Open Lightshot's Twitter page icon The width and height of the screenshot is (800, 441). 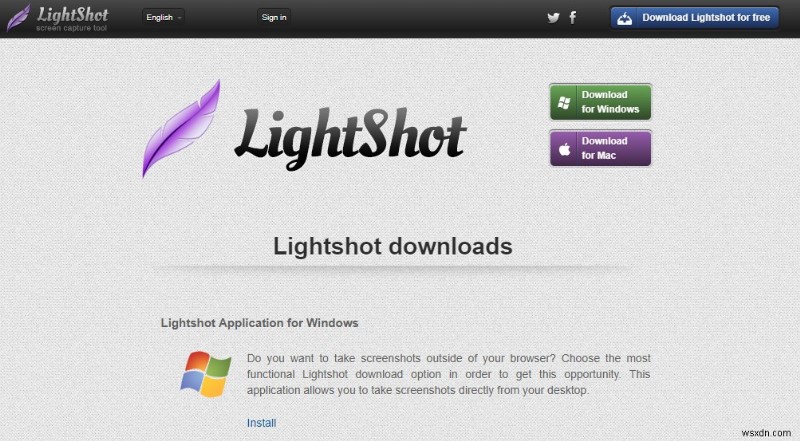(553, 18)
